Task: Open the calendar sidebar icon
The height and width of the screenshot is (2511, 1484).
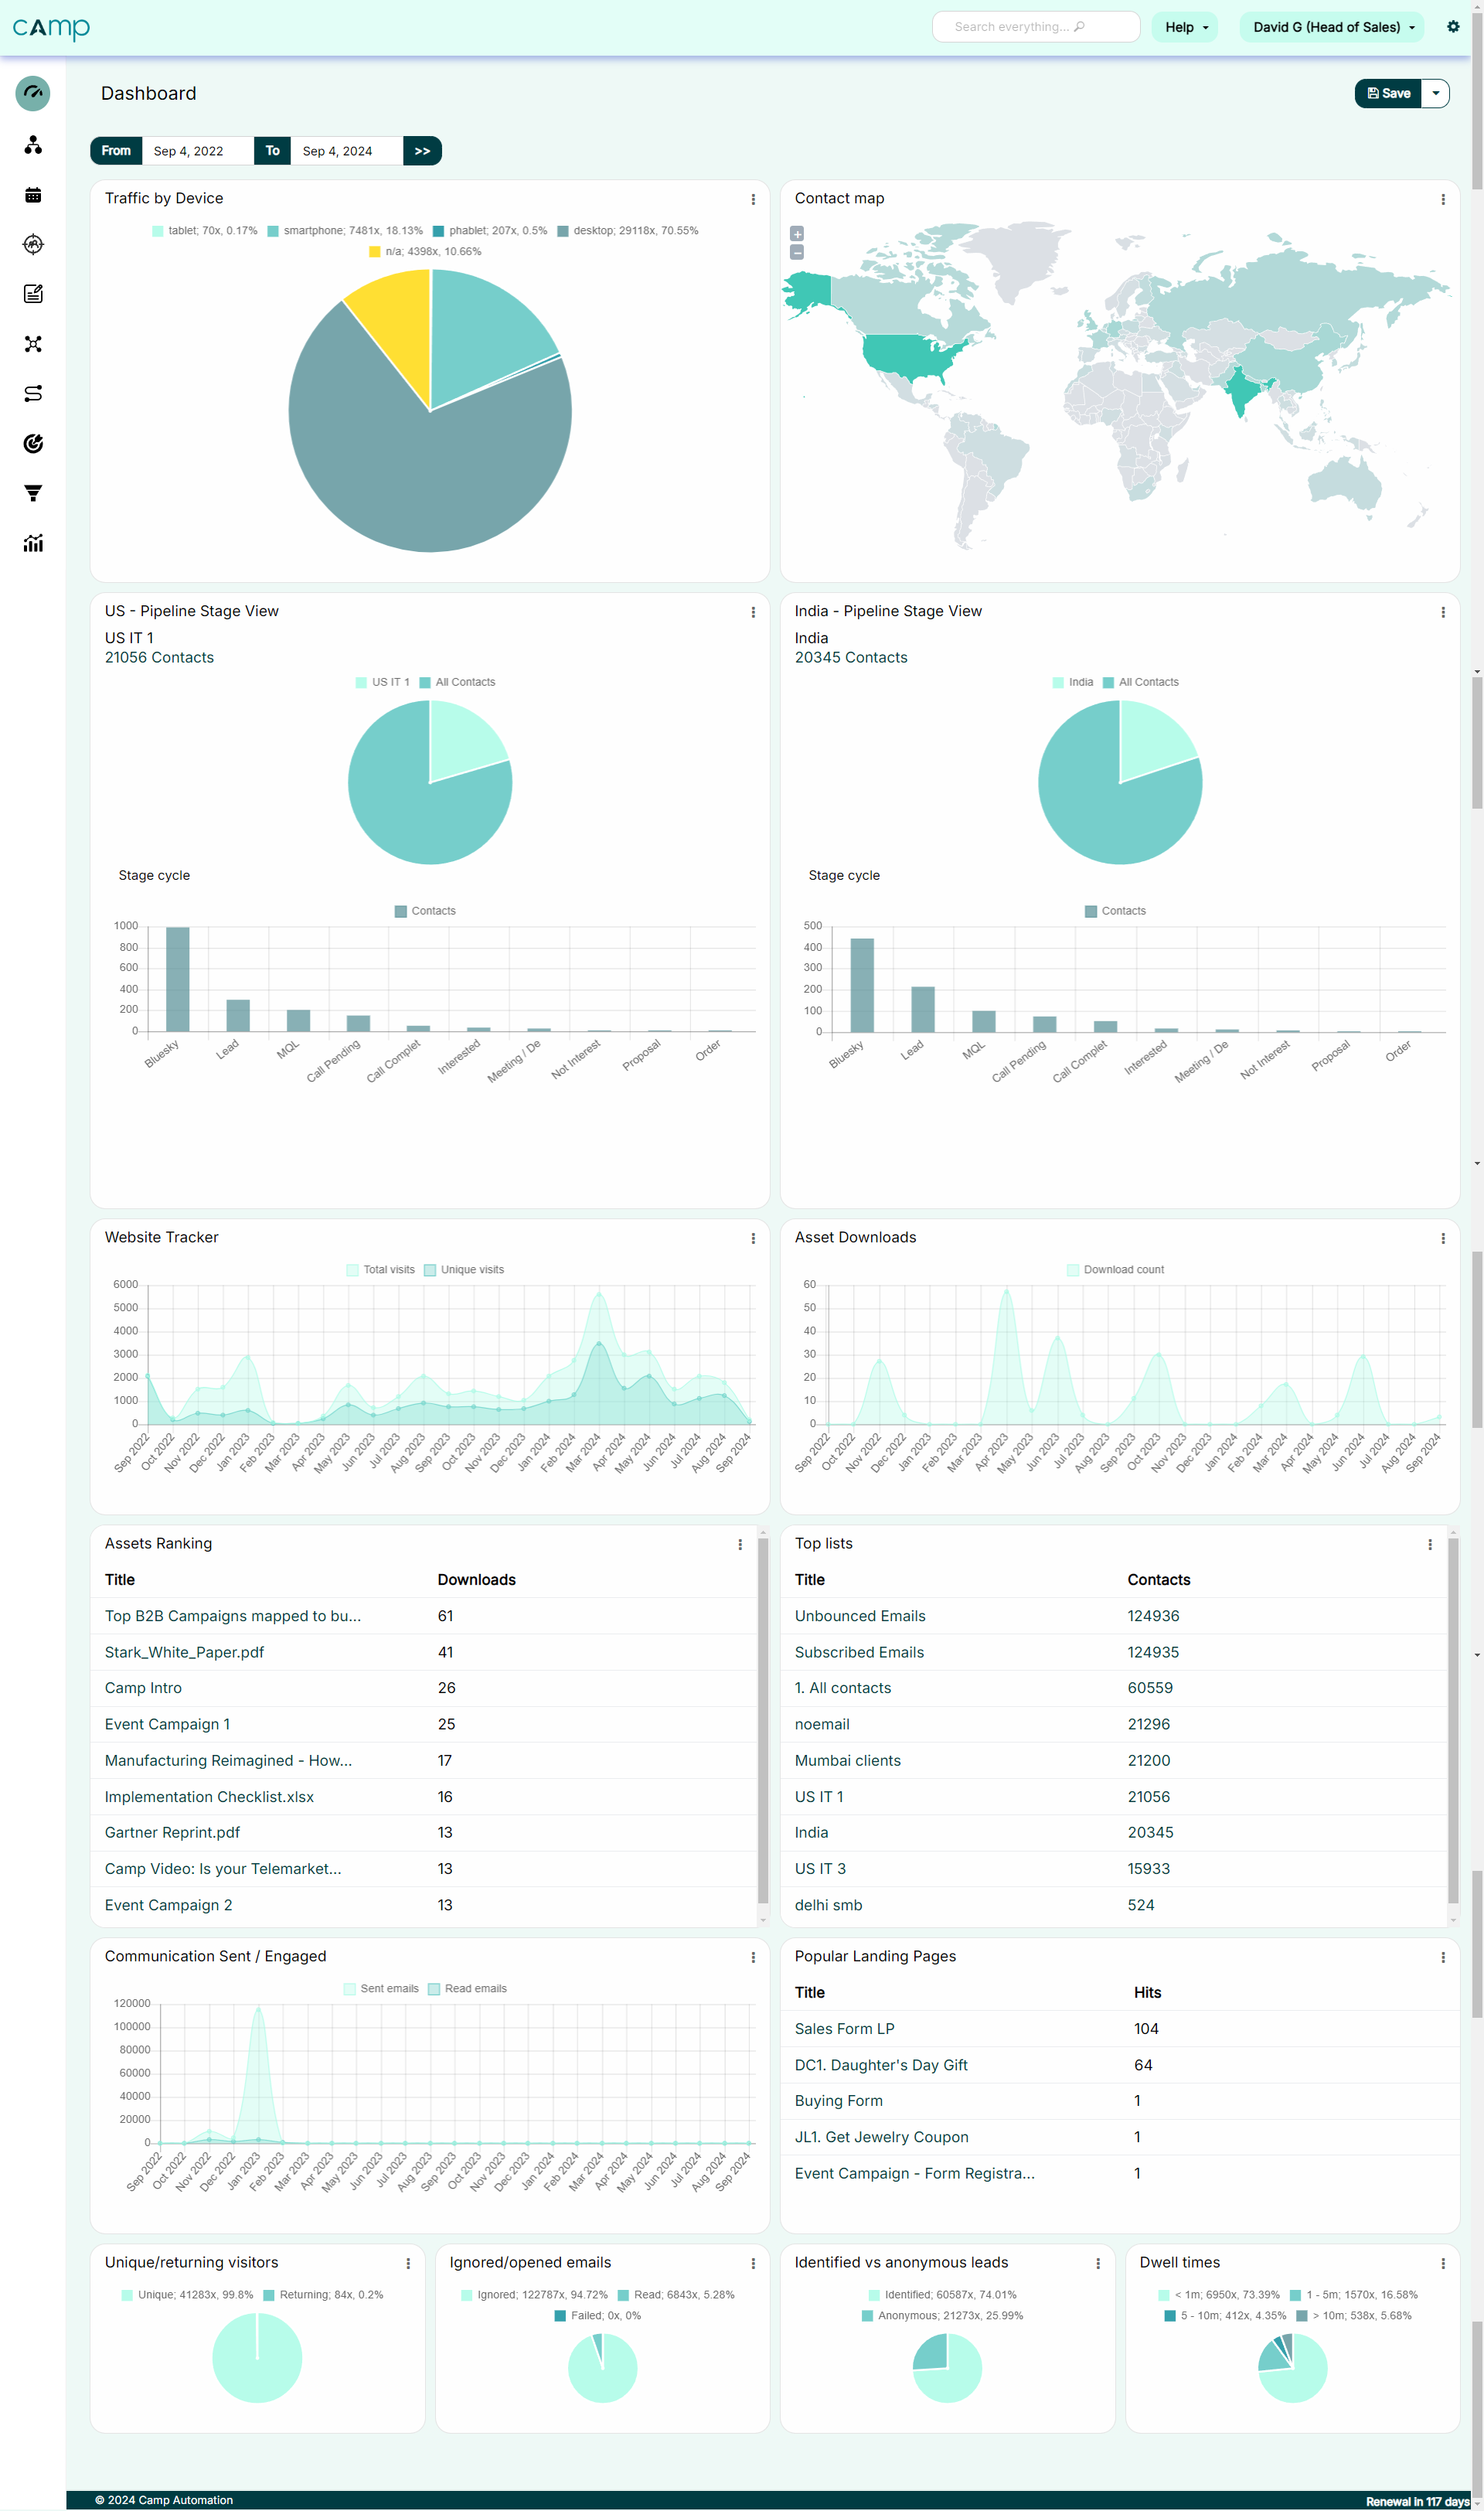Action: (x=33, y=195)
